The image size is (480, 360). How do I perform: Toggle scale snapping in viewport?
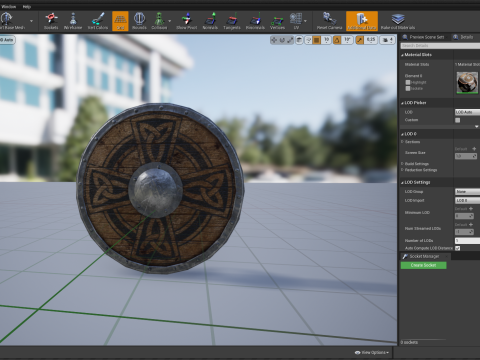click(x=359, y=40)
